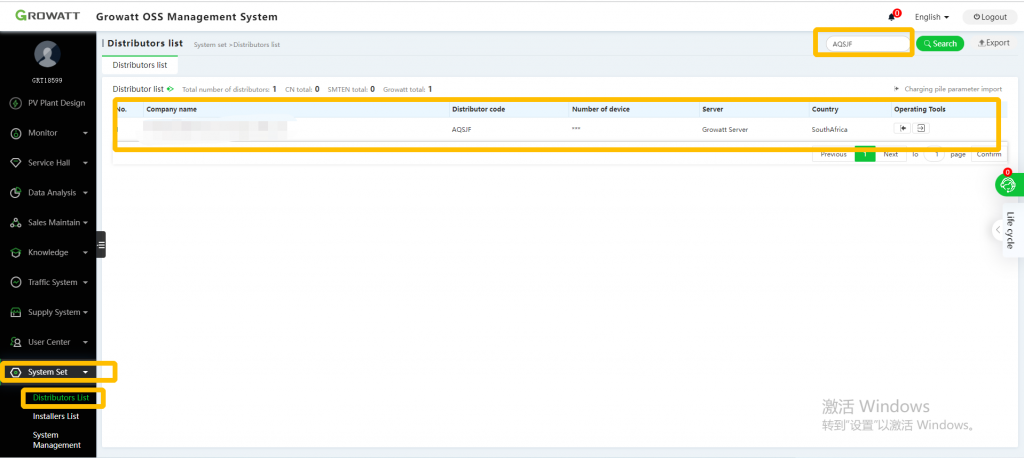Collapse the System Set menu arrow
1024x458 pixels.
click(85, 372)
